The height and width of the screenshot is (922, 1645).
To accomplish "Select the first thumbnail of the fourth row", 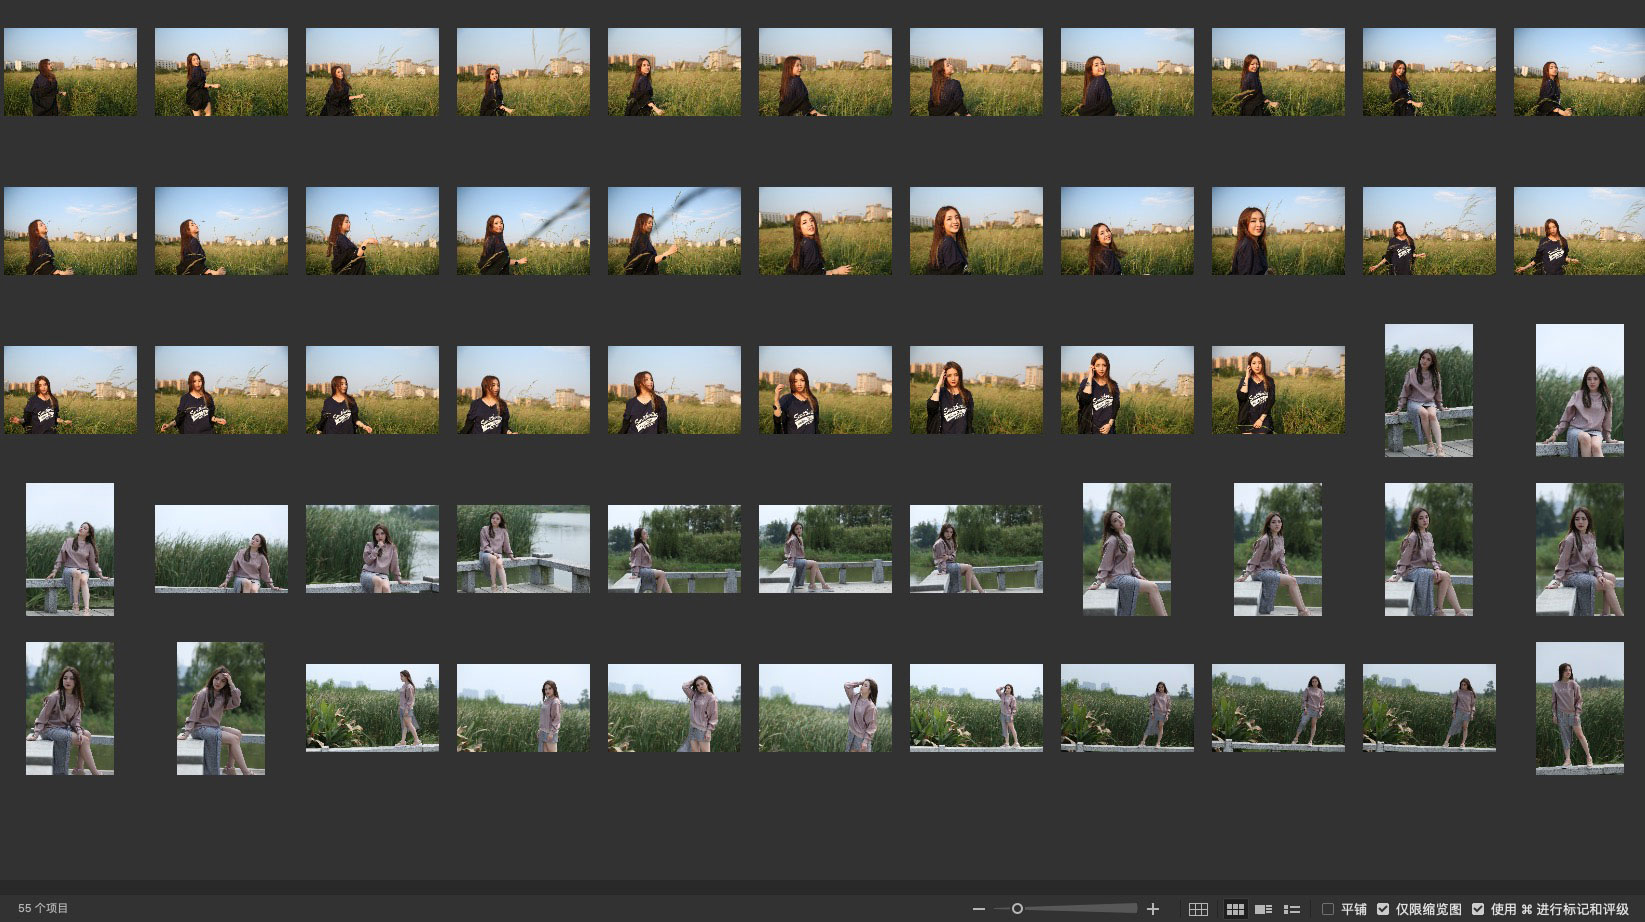I will (x=70, y=549).
